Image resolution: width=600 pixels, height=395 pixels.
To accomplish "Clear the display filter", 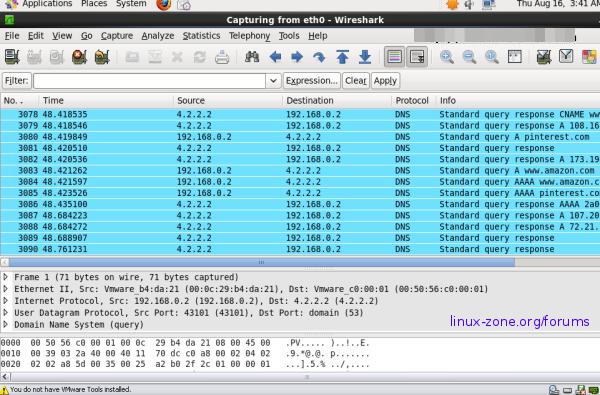I will click(356, 81).
